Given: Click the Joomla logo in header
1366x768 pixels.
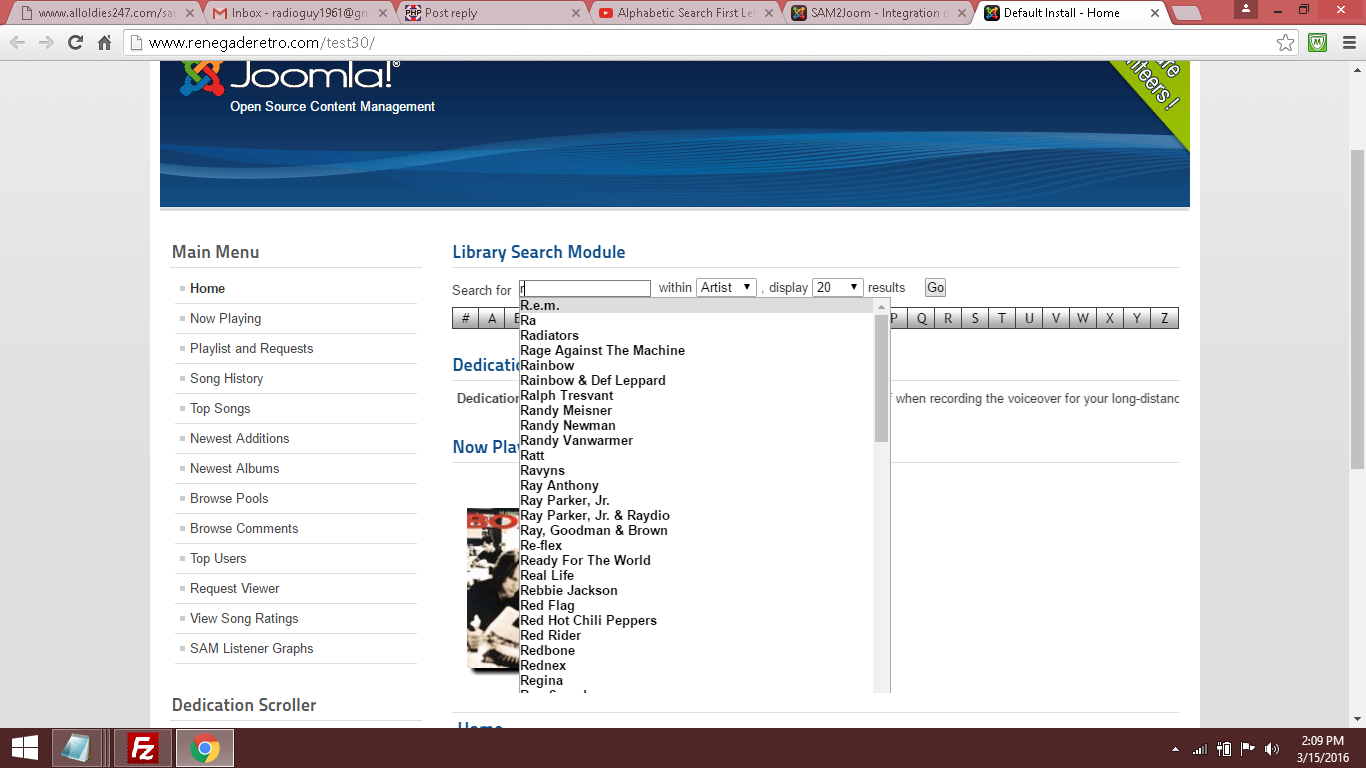Looking at the screenshot, I should click(290, 78).
